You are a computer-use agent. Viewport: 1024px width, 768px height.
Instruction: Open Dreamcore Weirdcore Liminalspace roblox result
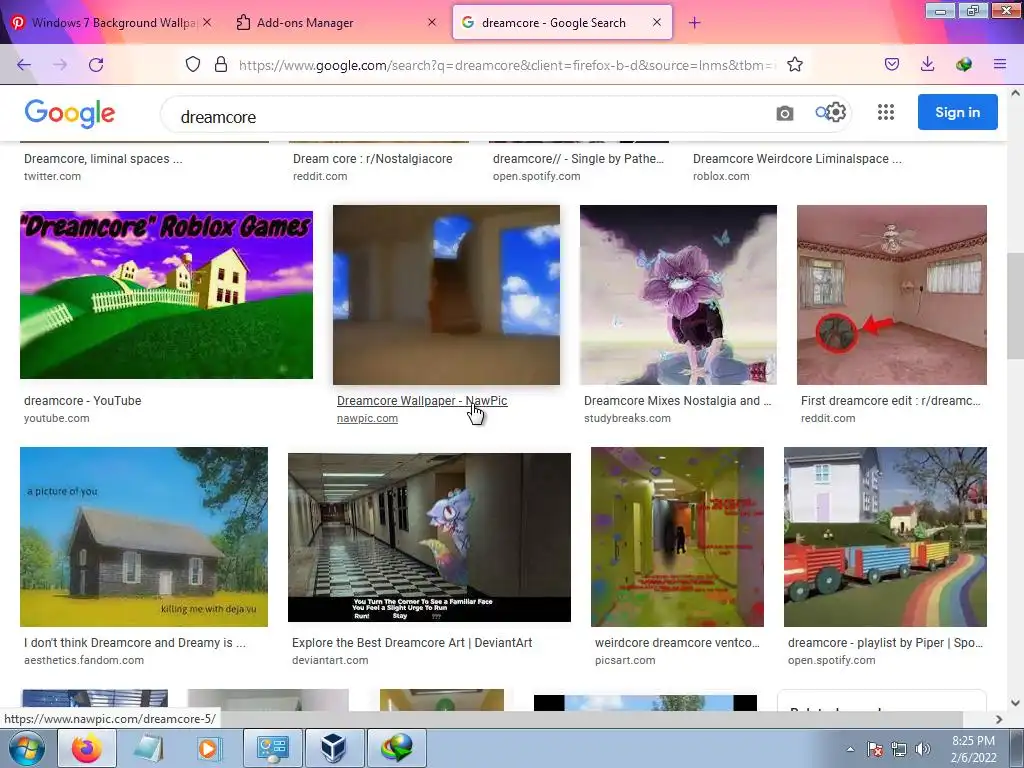point(797,159)
